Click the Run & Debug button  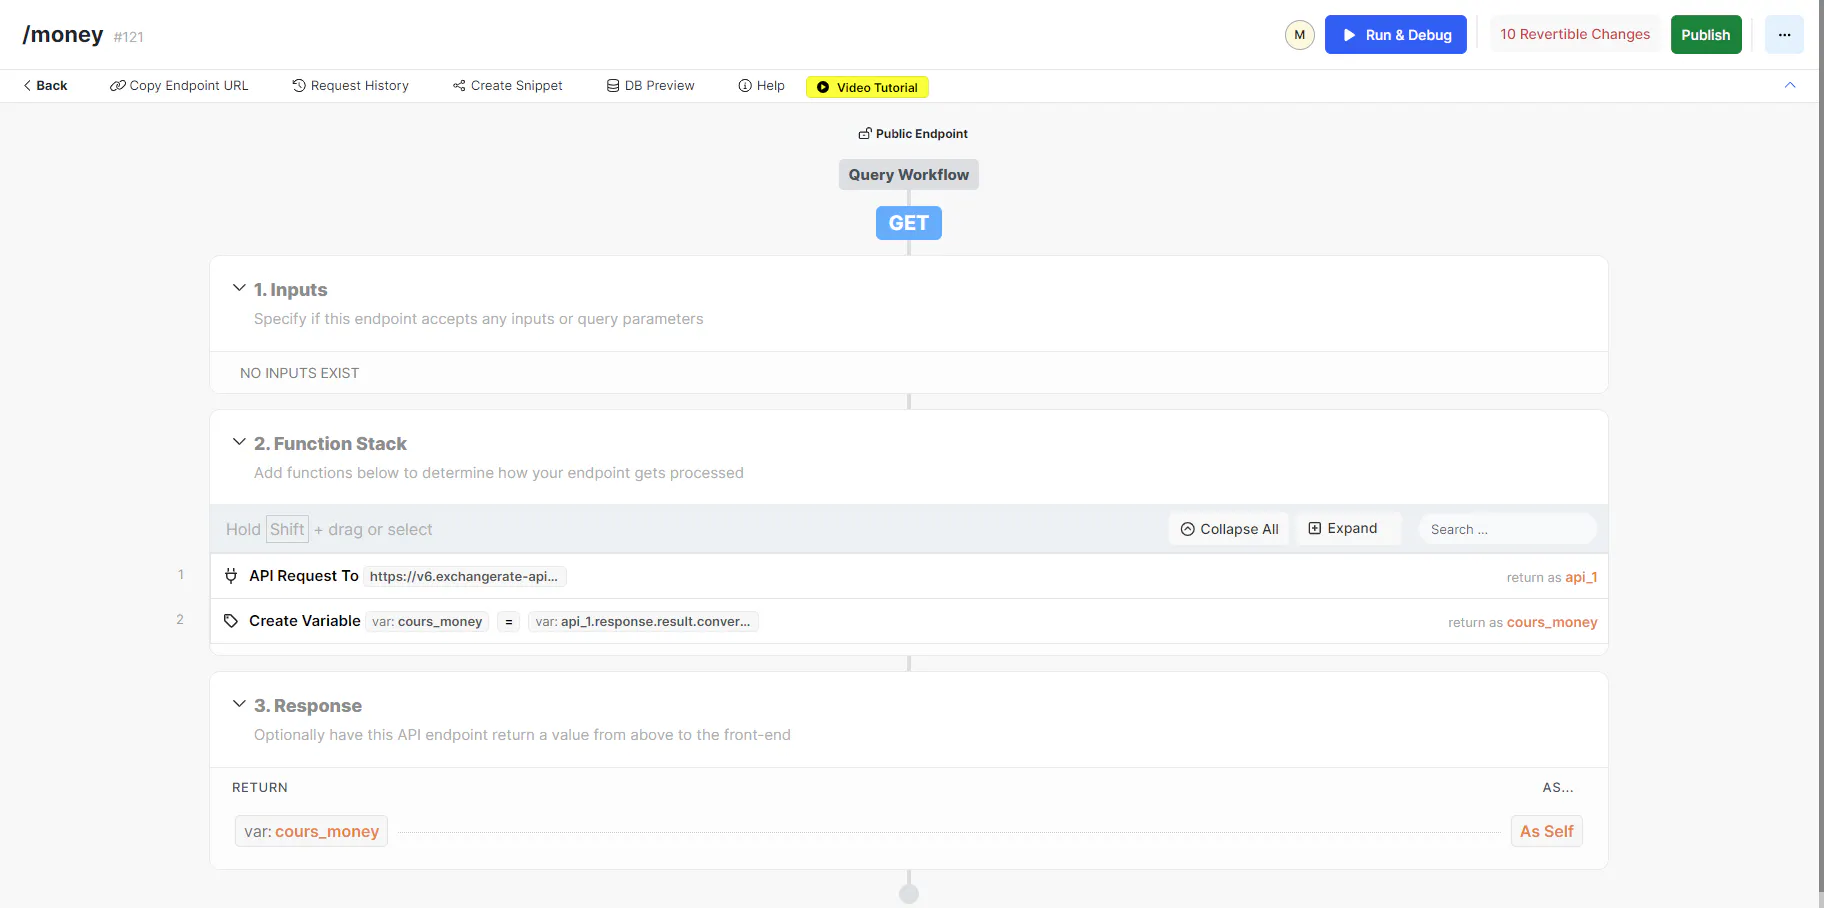[1395, 34]
